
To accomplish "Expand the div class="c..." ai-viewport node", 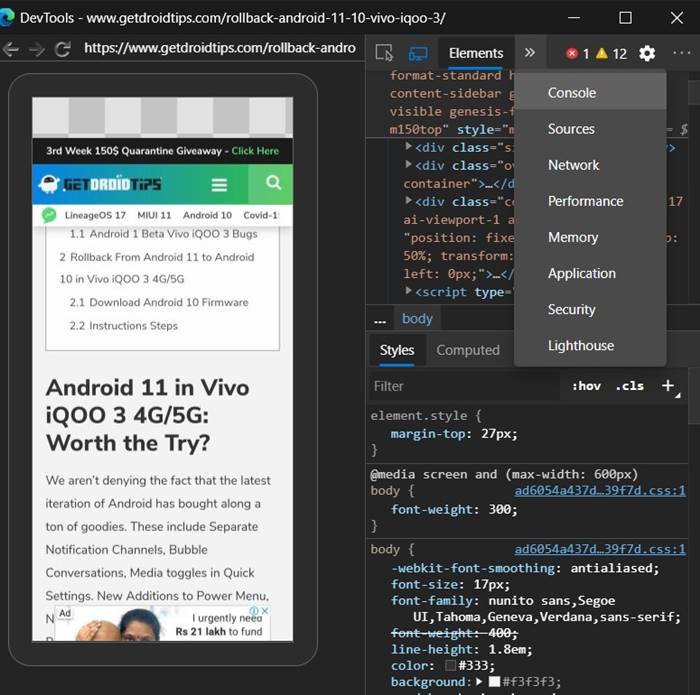I will (408, 200).
